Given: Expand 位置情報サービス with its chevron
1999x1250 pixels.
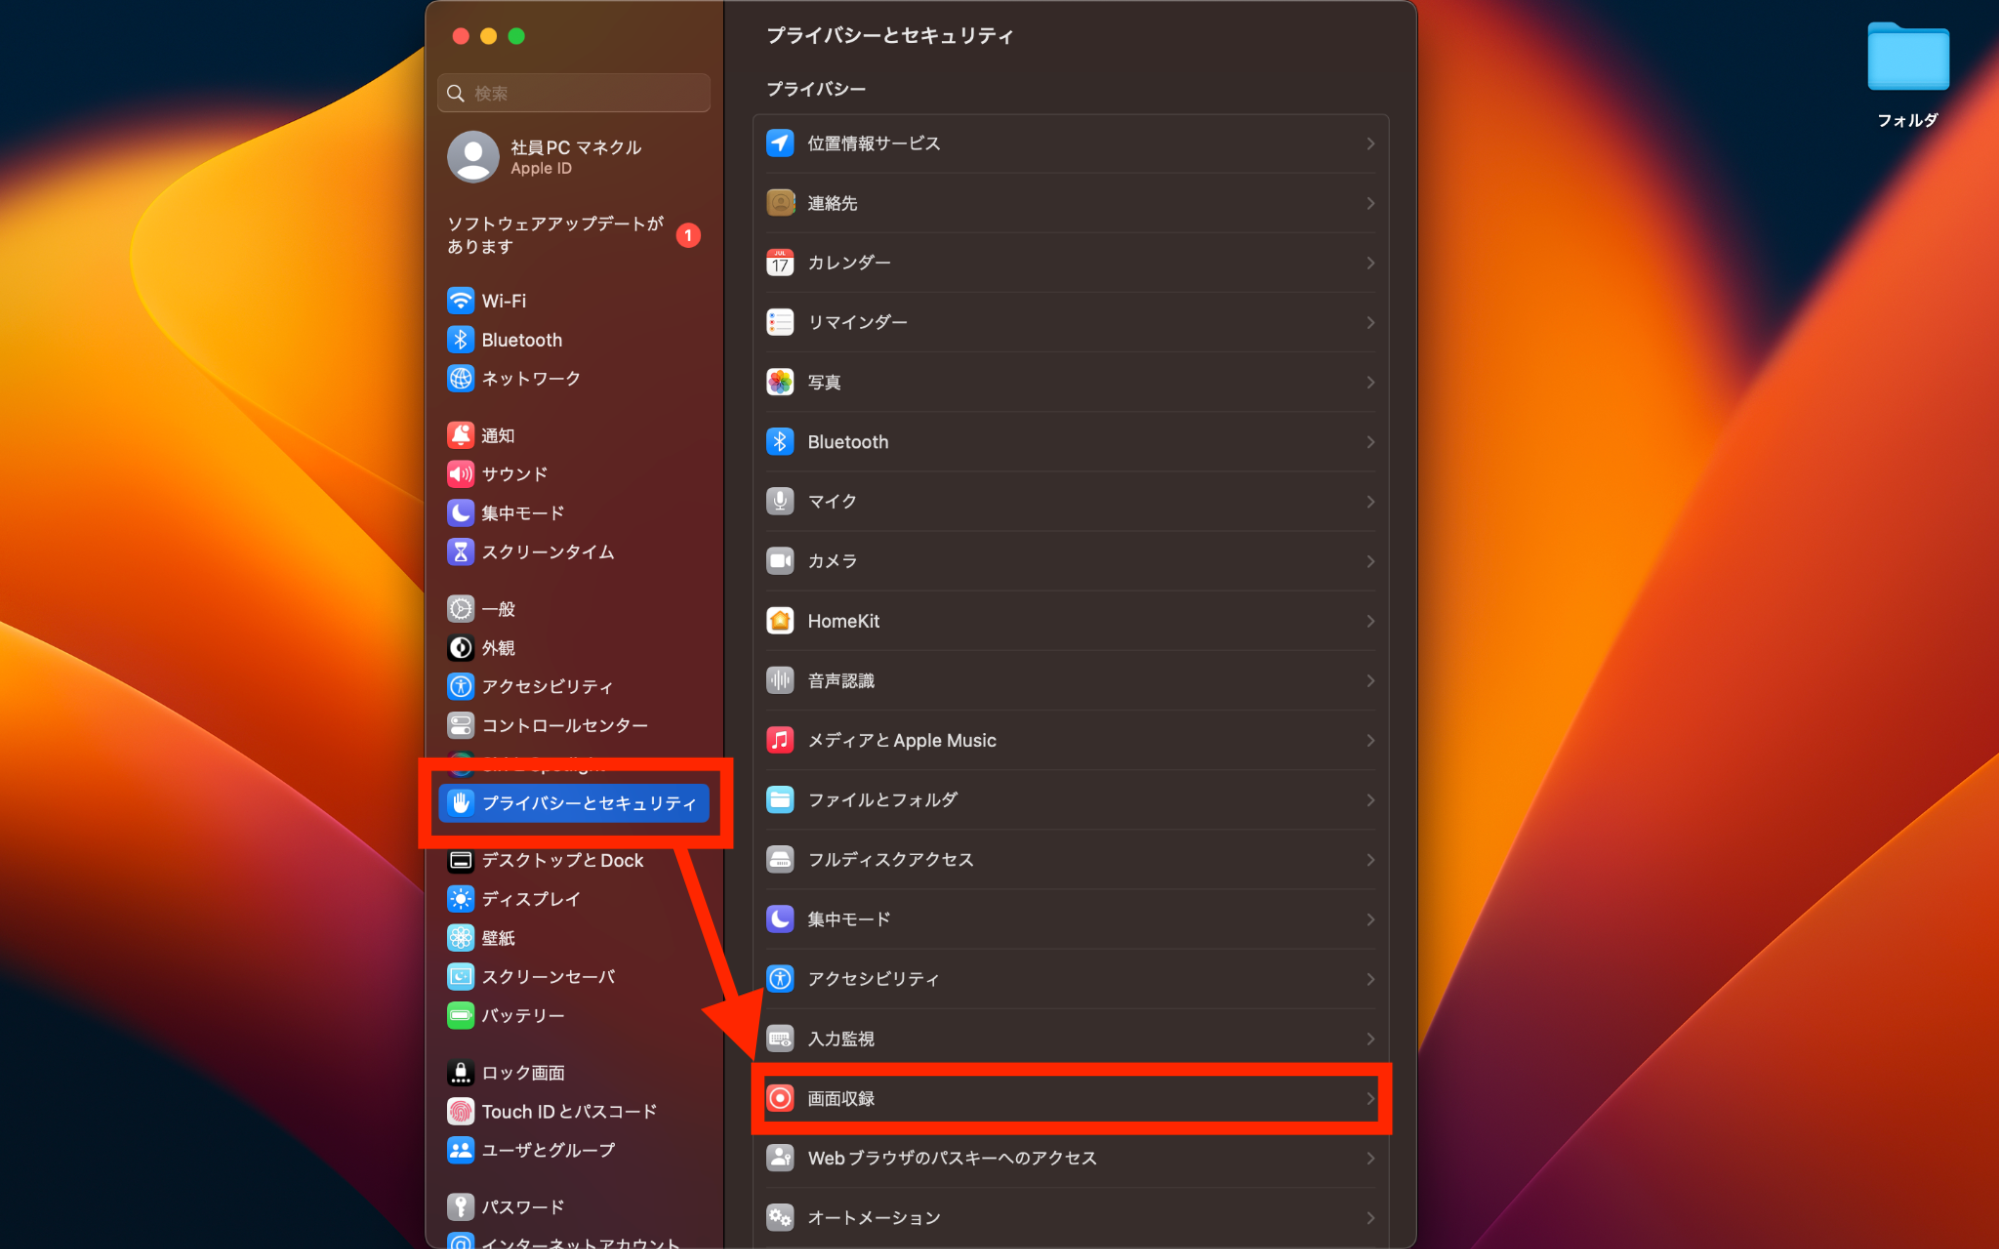Looking at the screenshot, I should (x=1370, y=143).
